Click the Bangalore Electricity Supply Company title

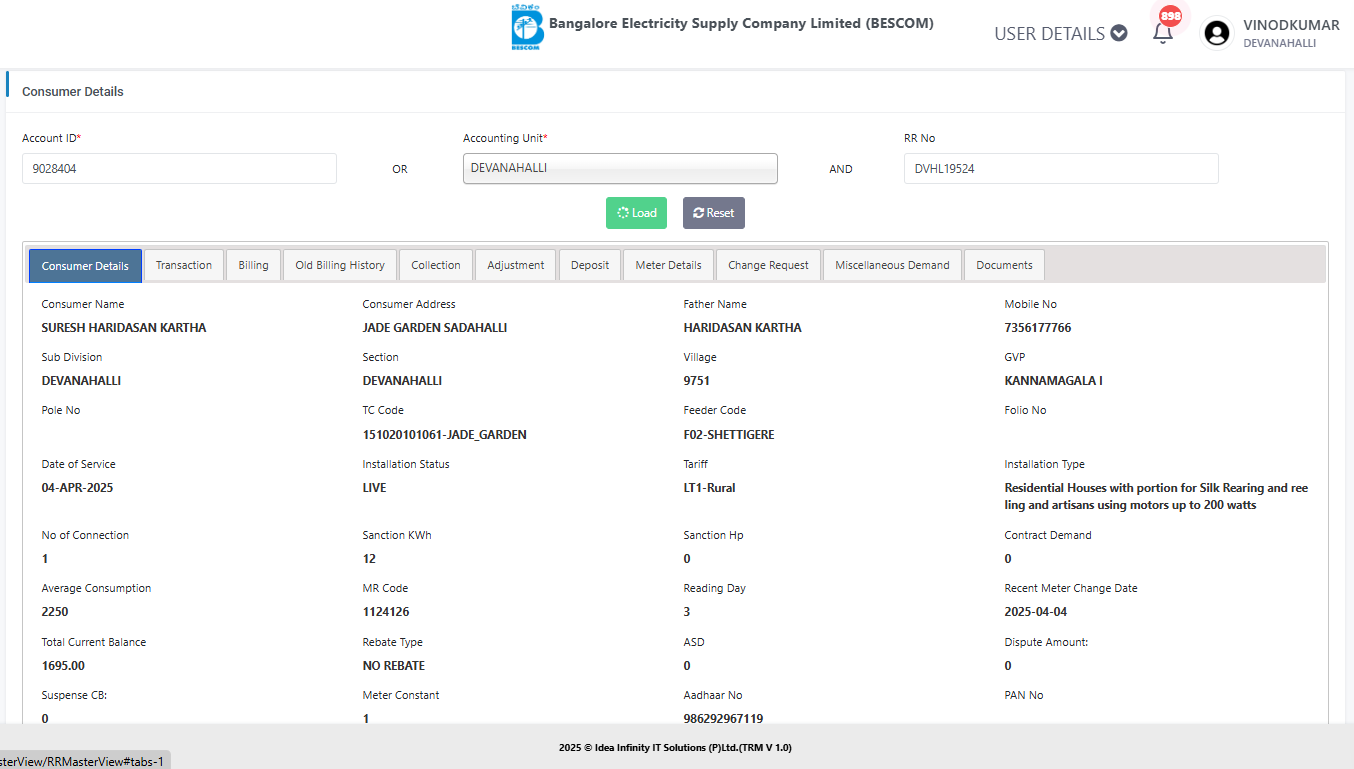coord(741,23)
